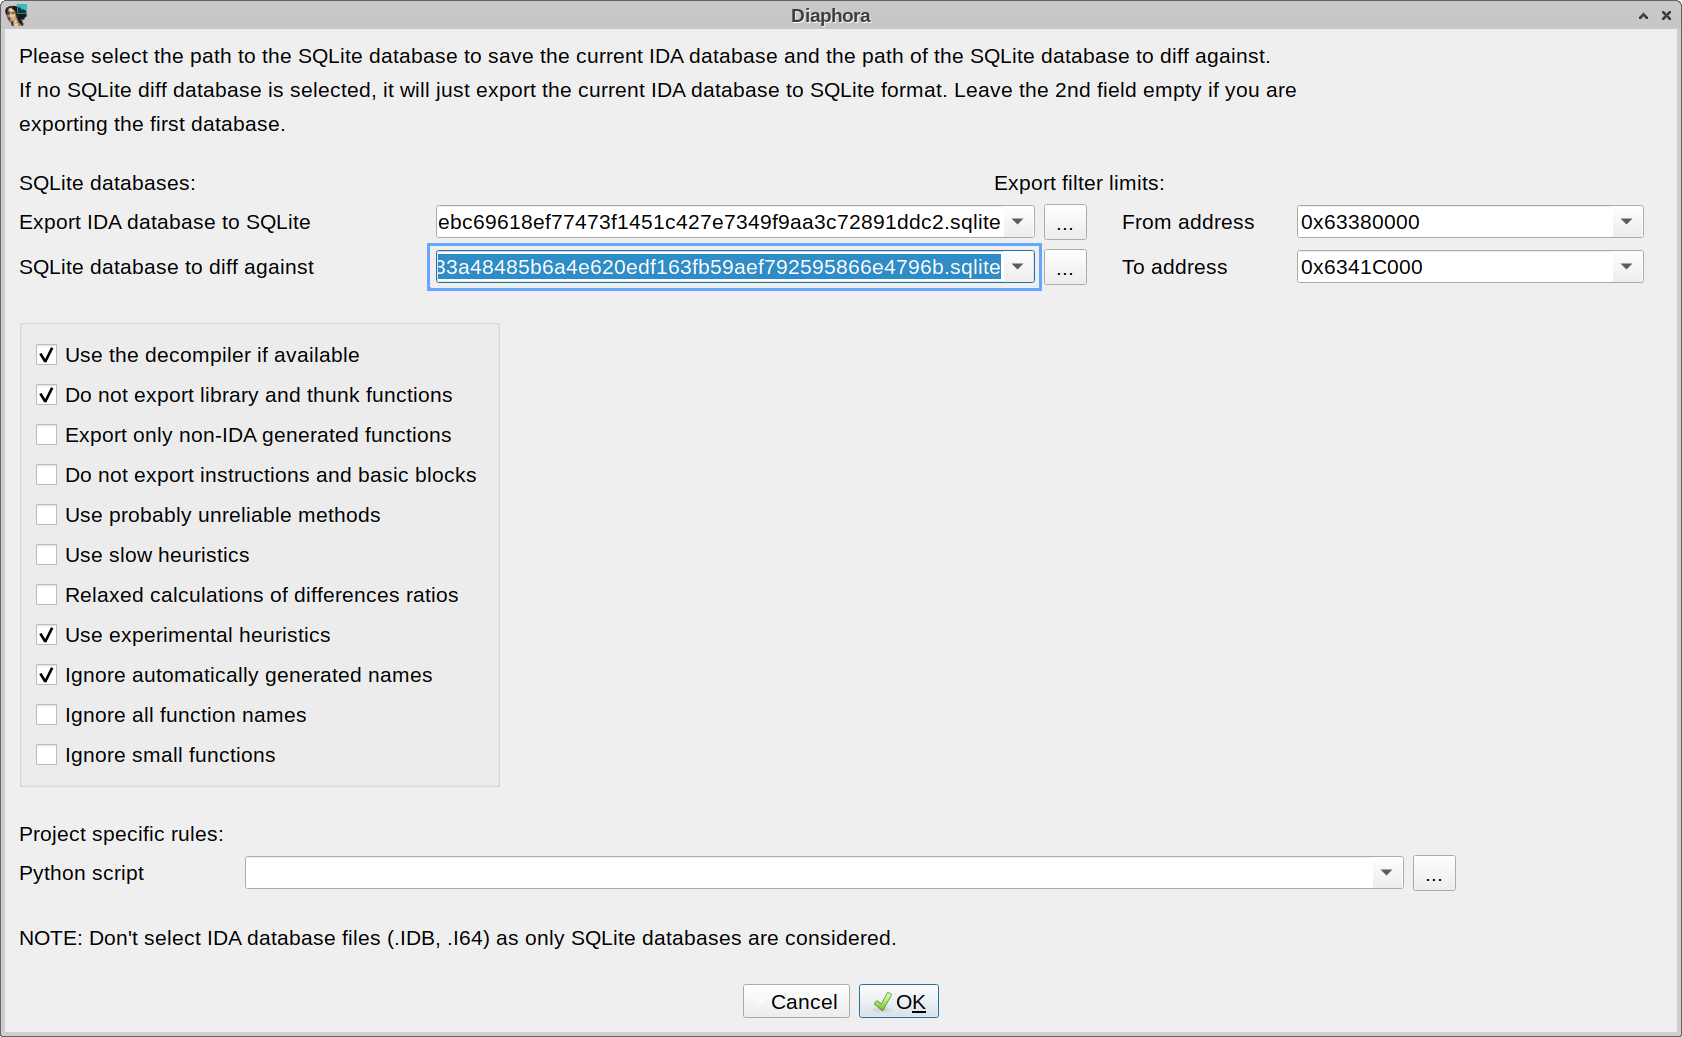
Task: Turn on 'Use slow heuristics'
Action: (46, 554)
